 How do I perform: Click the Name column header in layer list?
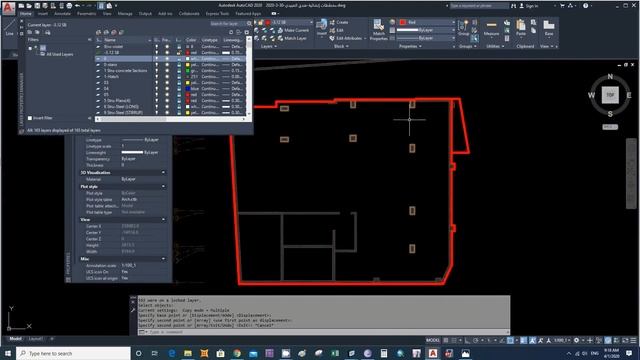click(110, 40)
